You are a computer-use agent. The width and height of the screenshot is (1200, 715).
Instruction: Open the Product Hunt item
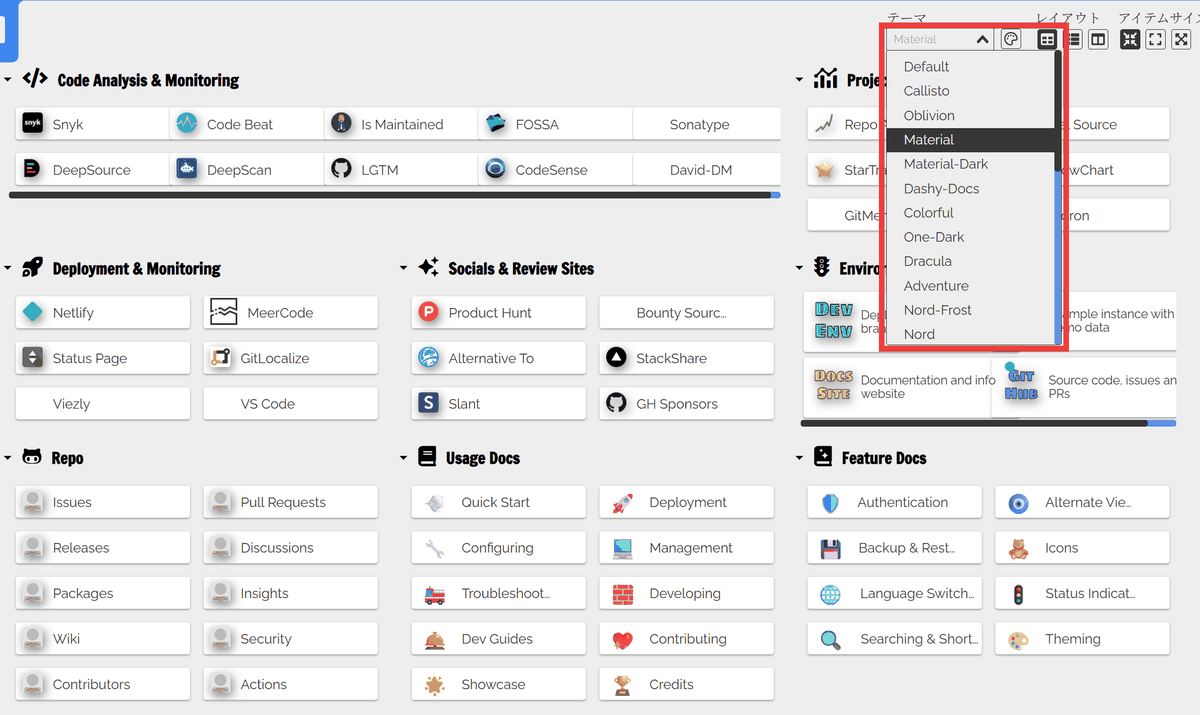[498, 313]
